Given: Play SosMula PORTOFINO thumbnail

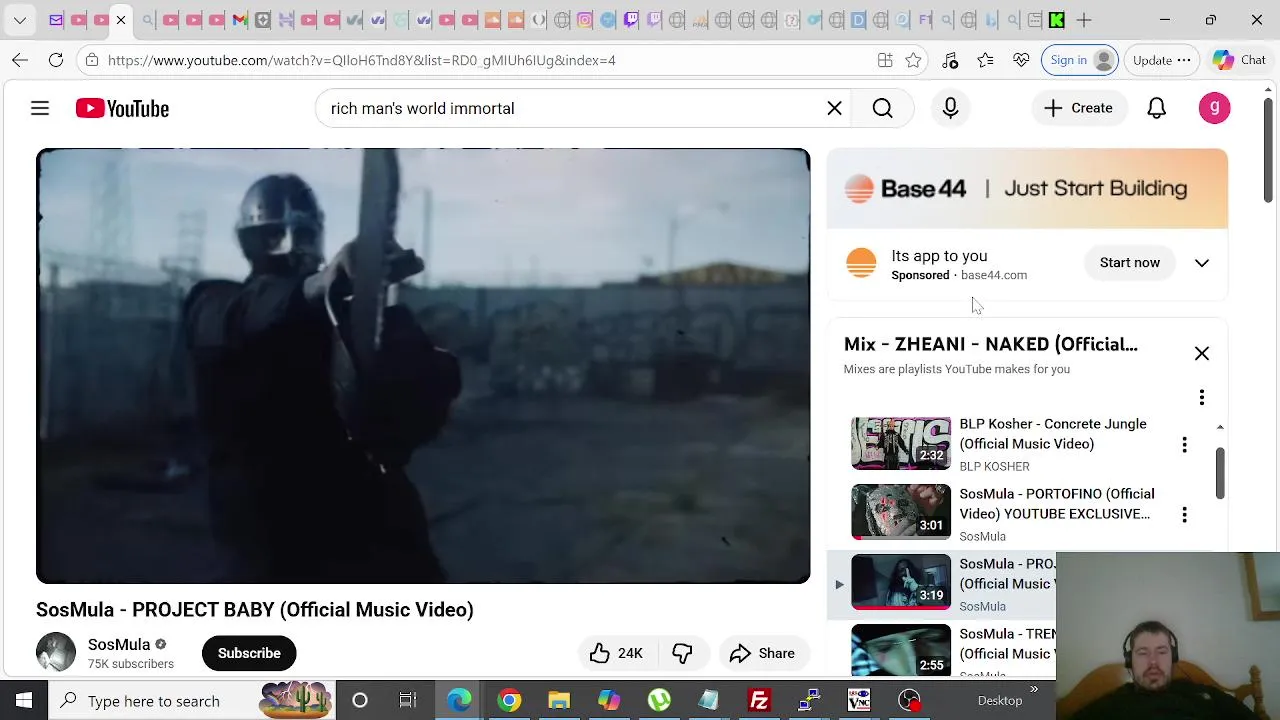Looking at the screenshot, I should [901, 513].
